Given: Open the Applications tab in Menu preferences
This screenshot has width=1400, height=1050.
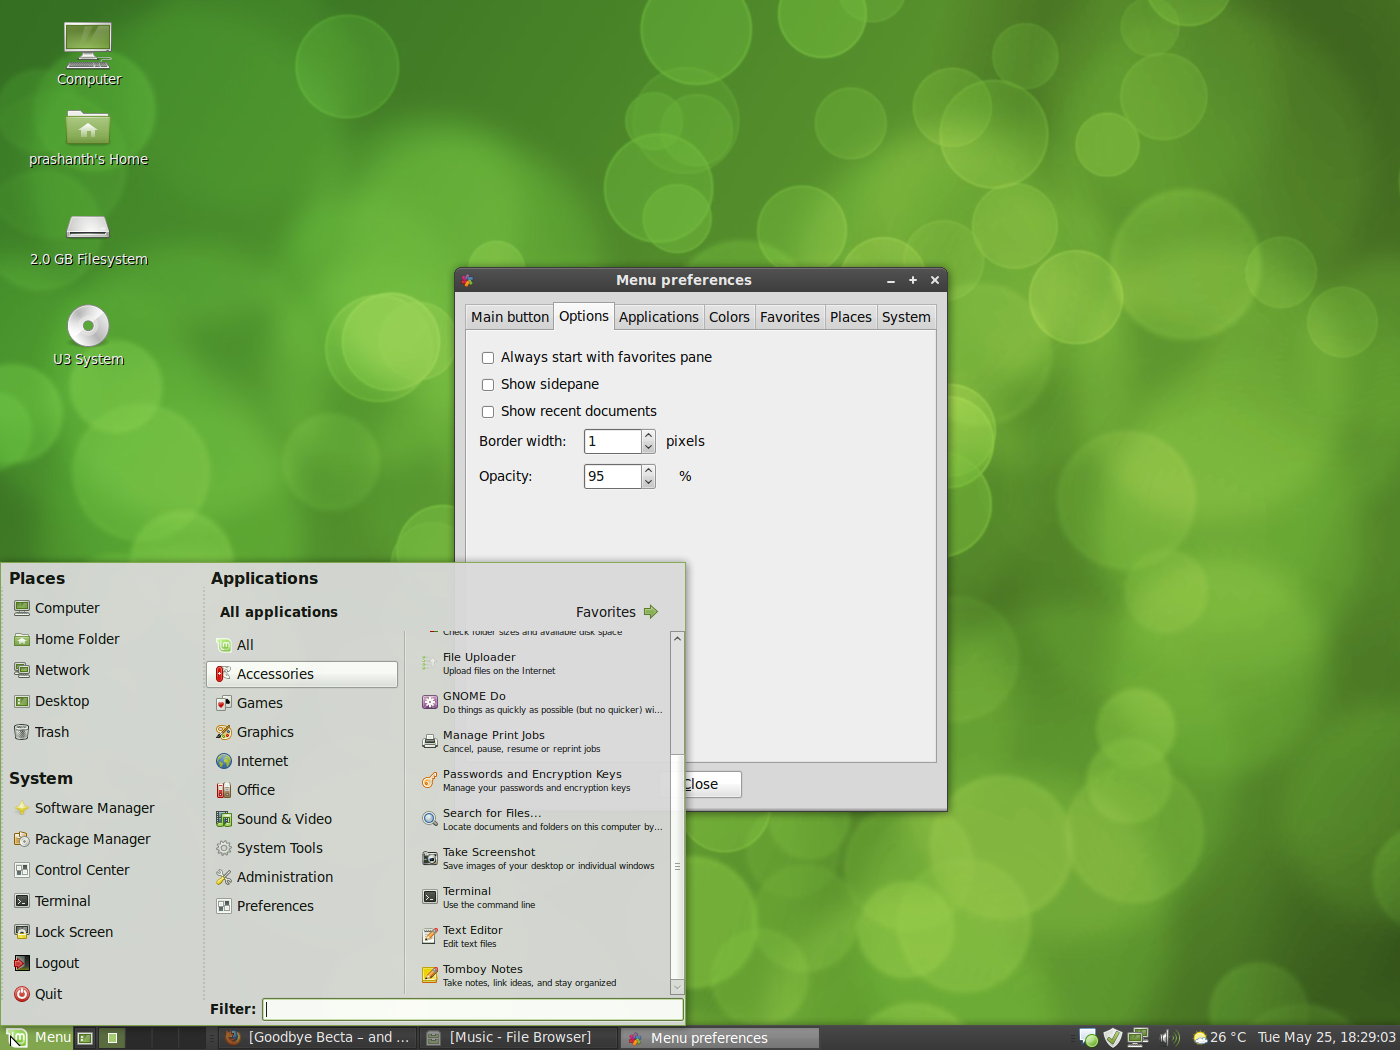Looking at the screenshot, I should click(x=658, y=316).
